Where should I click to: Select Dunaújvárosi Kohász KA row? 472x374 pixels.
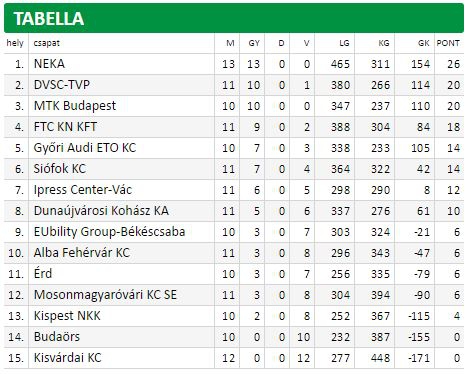234,211
